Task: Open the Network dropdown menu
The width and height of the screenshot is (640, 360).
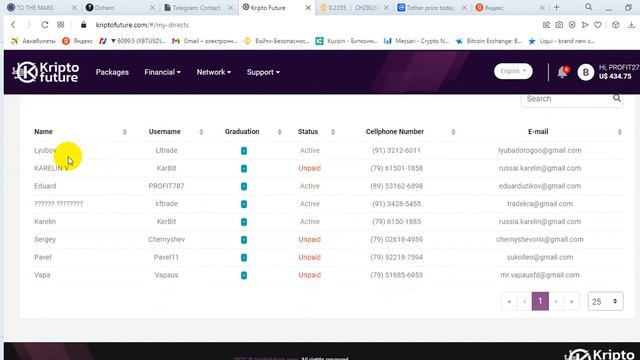Action: click(x=213, y=72)
